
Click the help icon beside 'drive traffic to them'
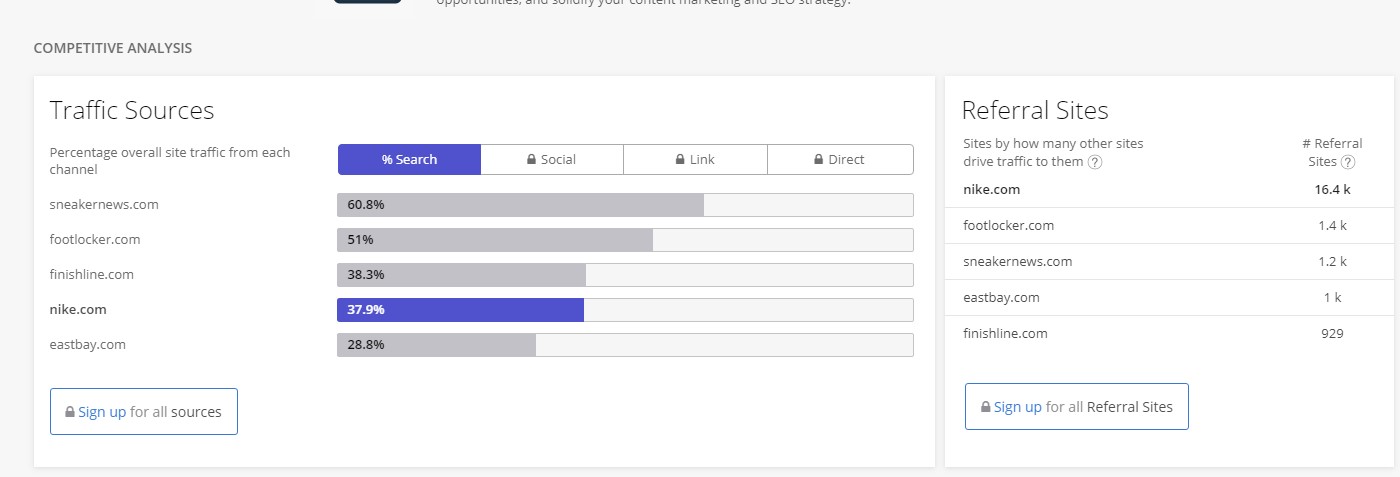(1095, 162)
